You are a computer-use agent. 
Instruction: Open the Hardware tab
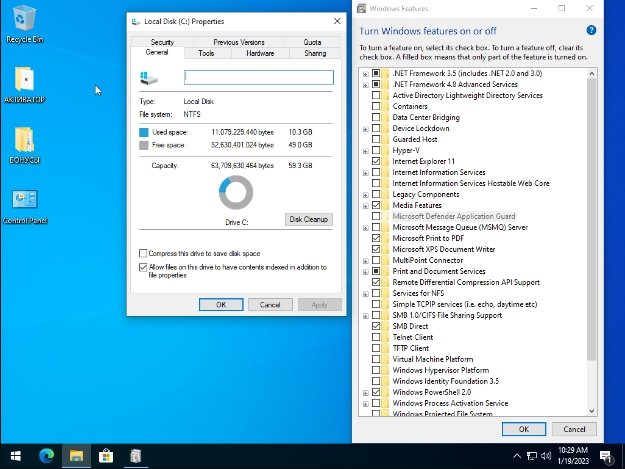[x=260, y=53]
